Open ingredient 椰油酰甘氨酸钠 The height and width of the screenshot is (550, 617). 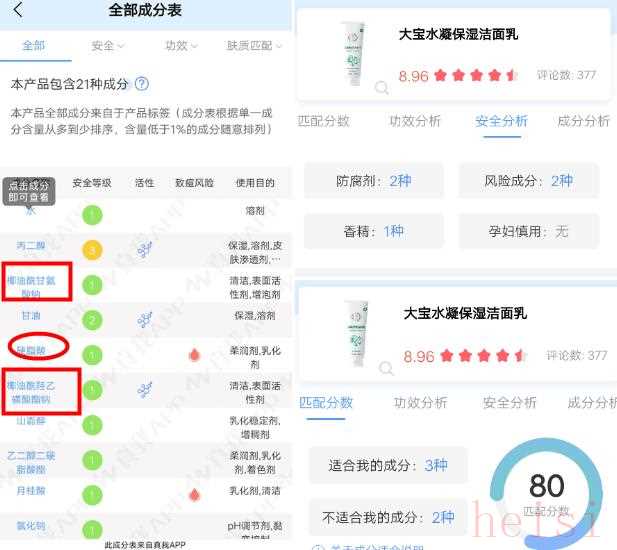(x=31, y=286)
